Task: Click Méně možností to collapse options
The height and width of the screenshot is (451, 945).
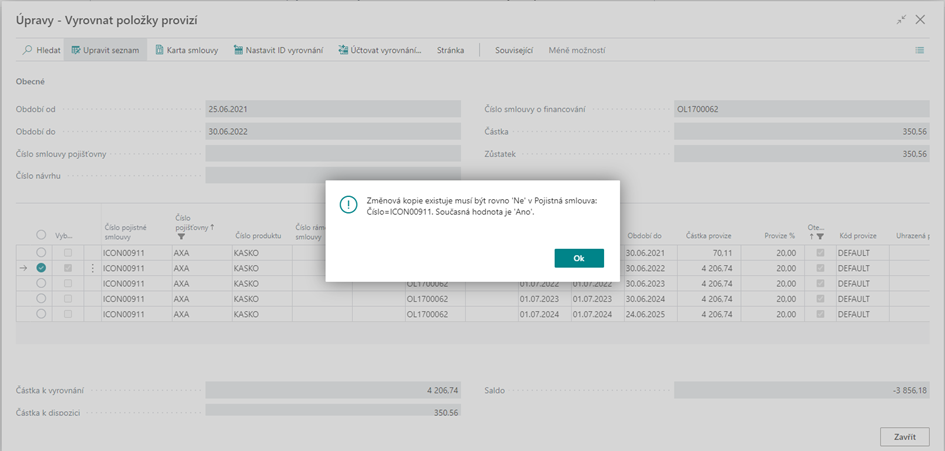Action: pyautogui.click(x=577, y=50)
